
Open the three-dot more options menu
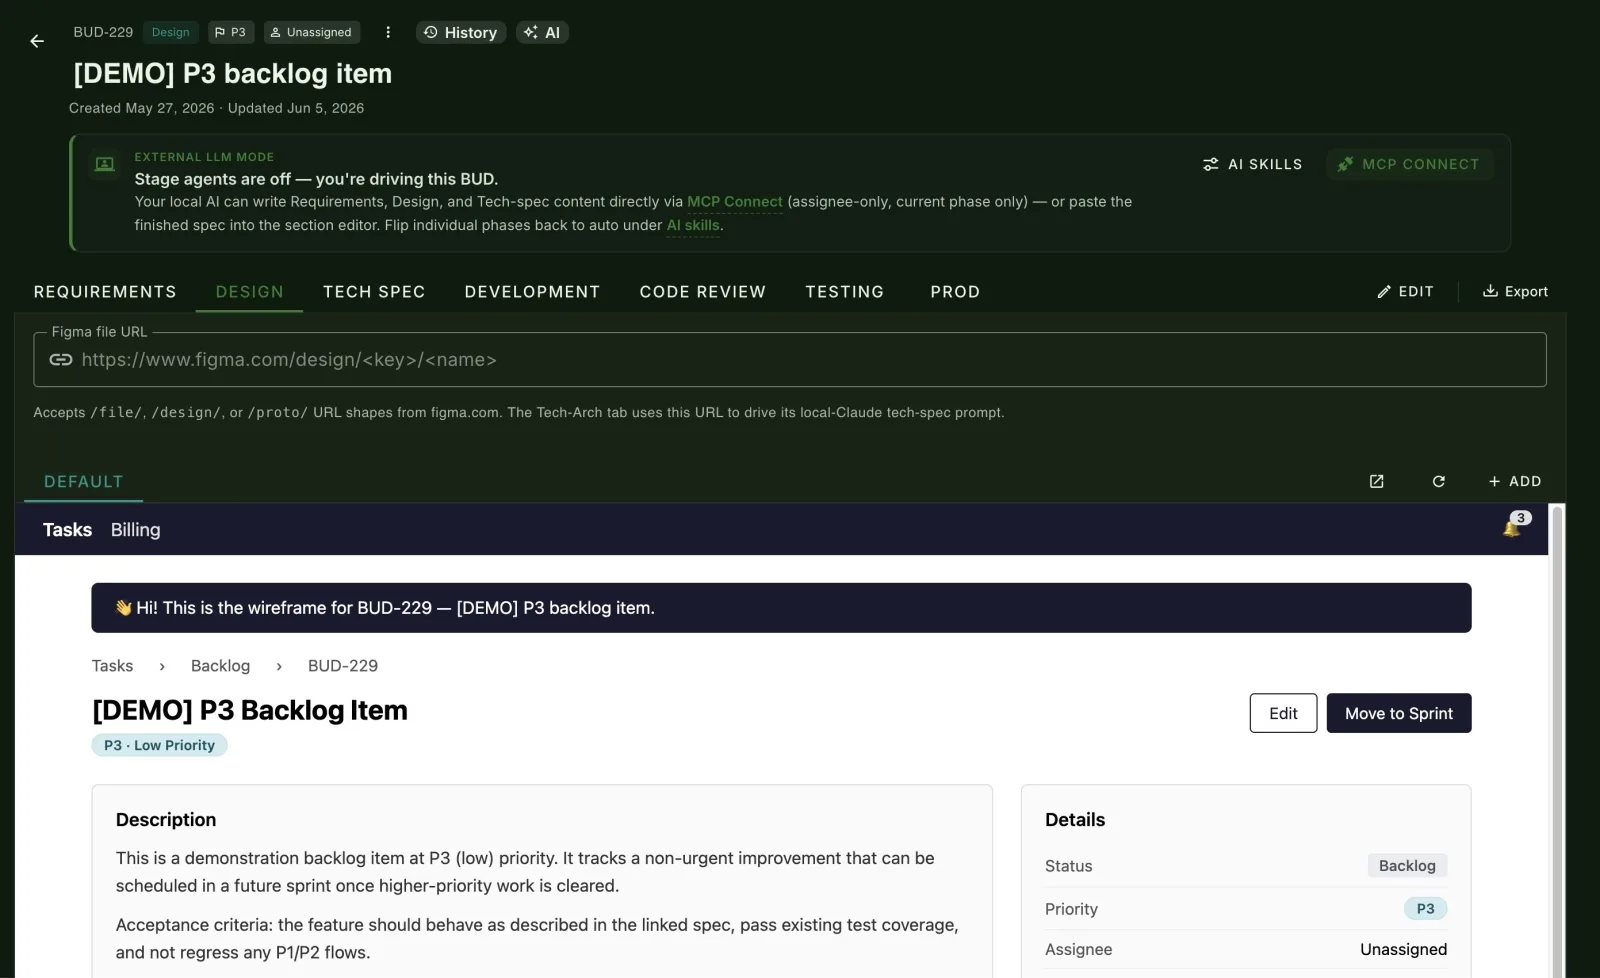388,32
